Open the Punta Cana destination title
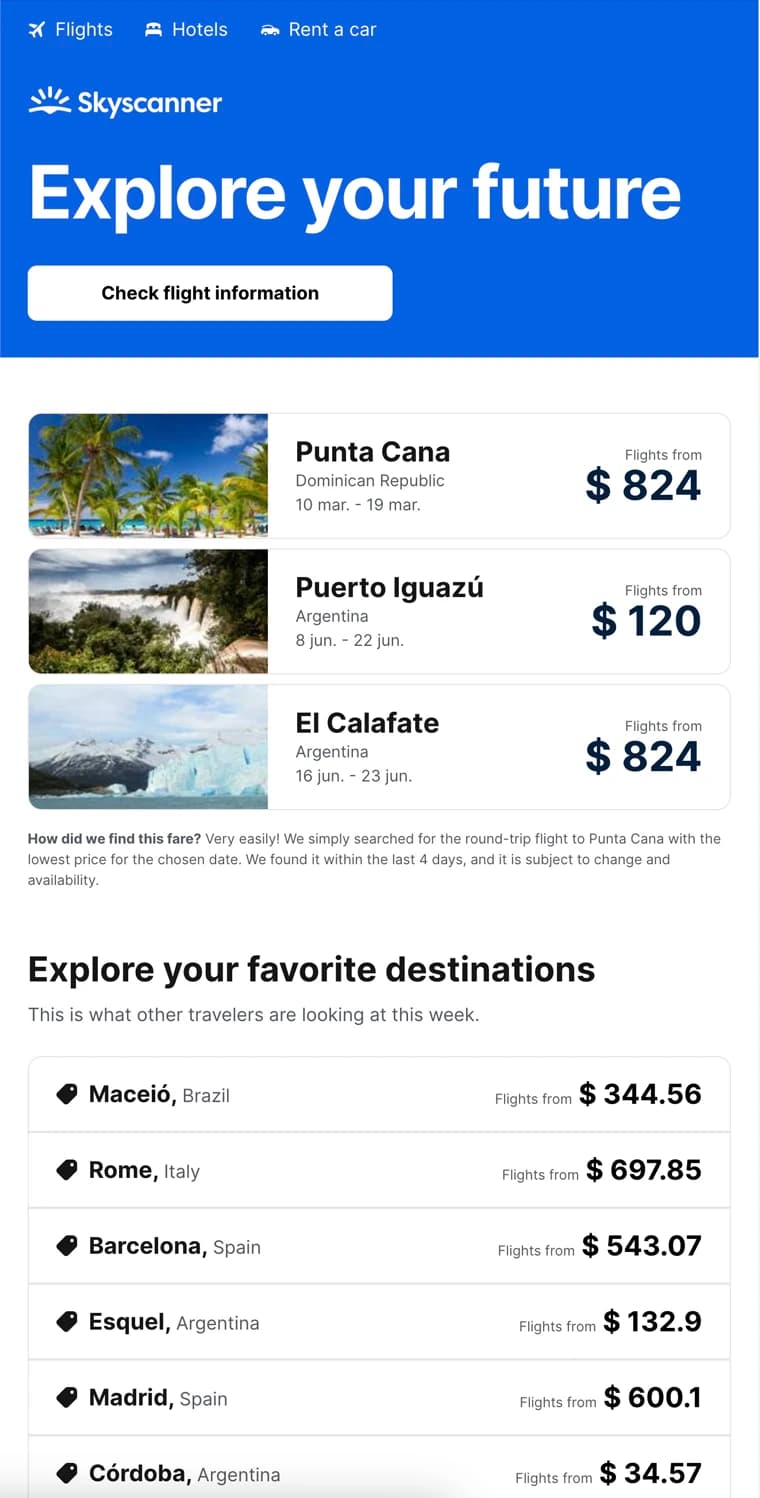 tap(372, 452)
